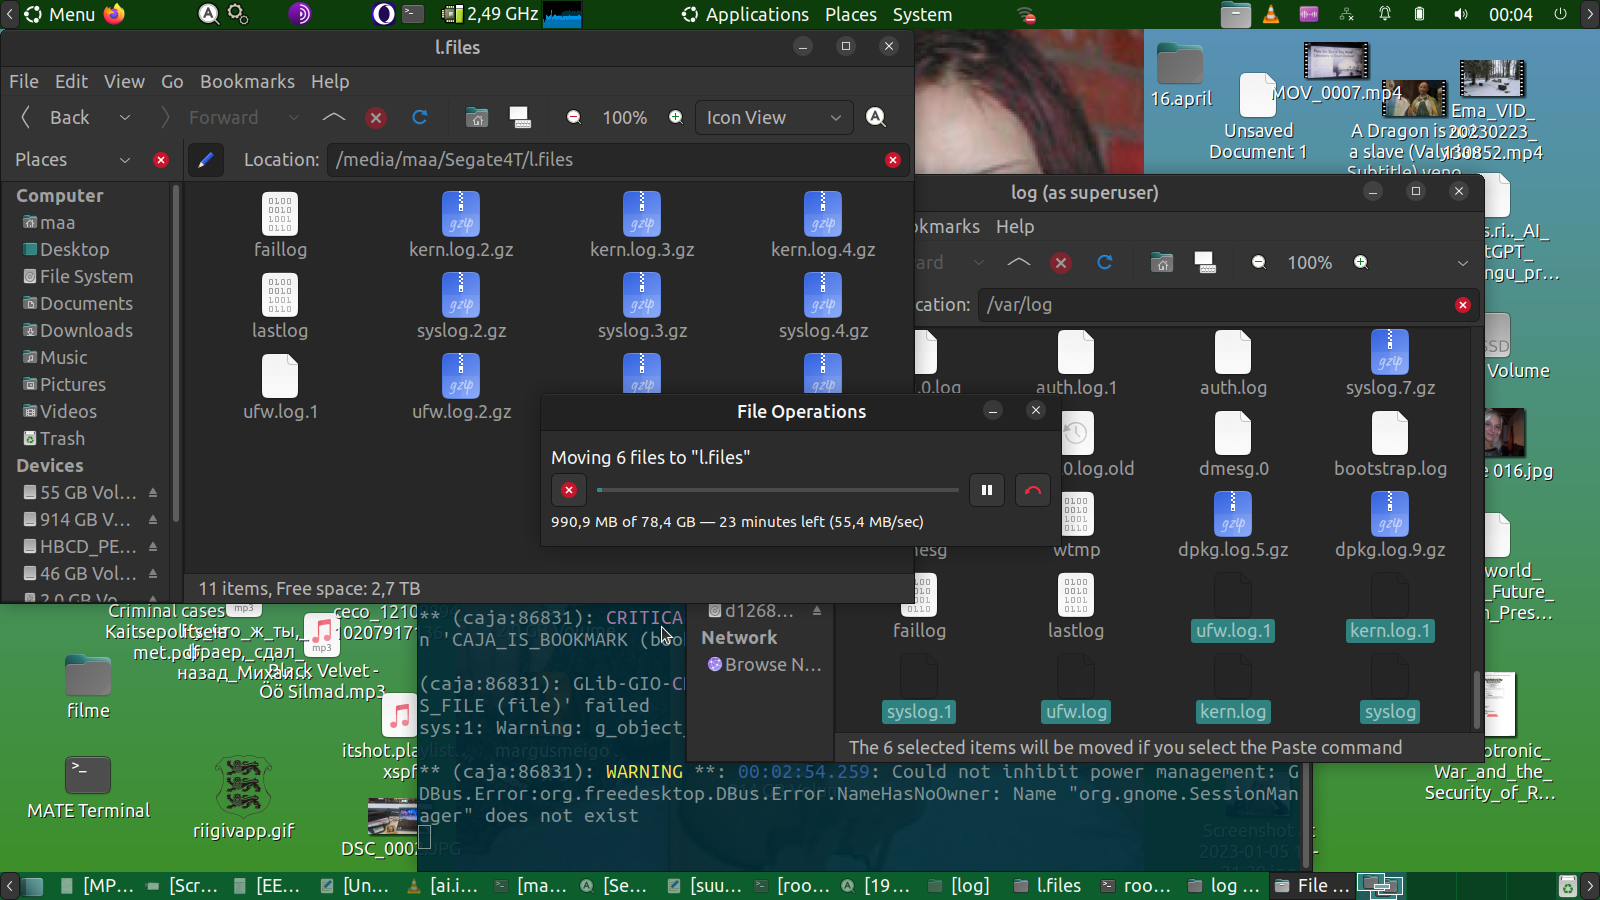This screenshot has height=900, width=1600.
Task: Click the Computer icon in l.files toolbar
Action: (x=520, y=118)
